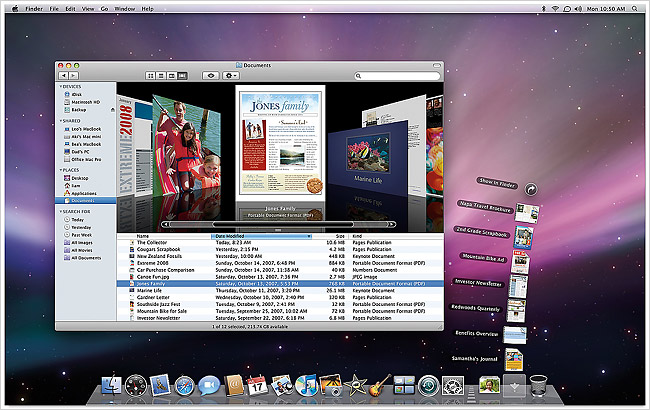This screenshot has height=410, width=650.
Task: Collapse the DEVICES sidebar section
Action: tap(61, 87)
